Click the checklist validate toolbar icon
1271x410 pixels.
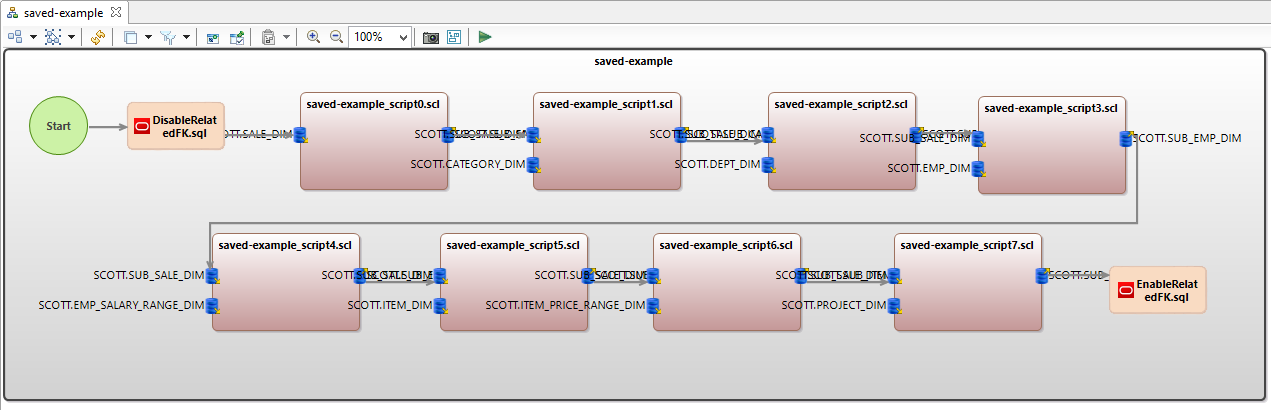click(238, 37)
